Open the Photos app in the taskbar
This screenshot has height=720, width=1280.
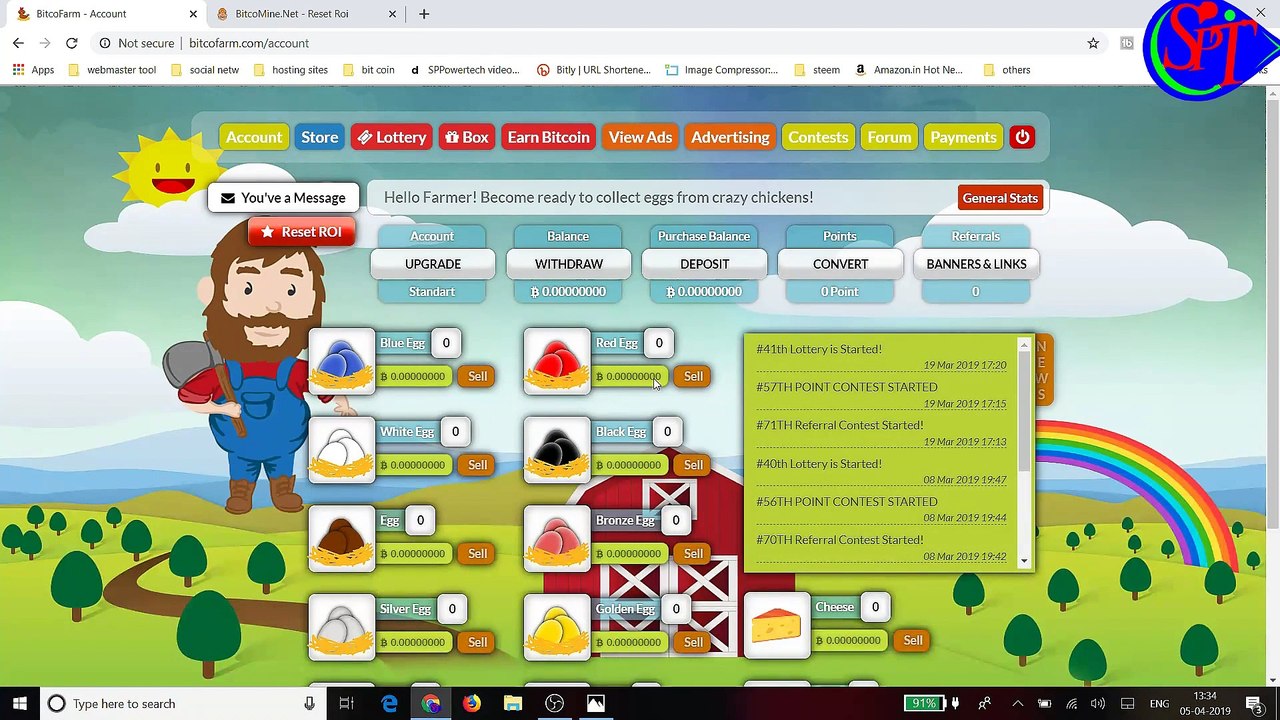pyautogui.click(x=595, y=703)
